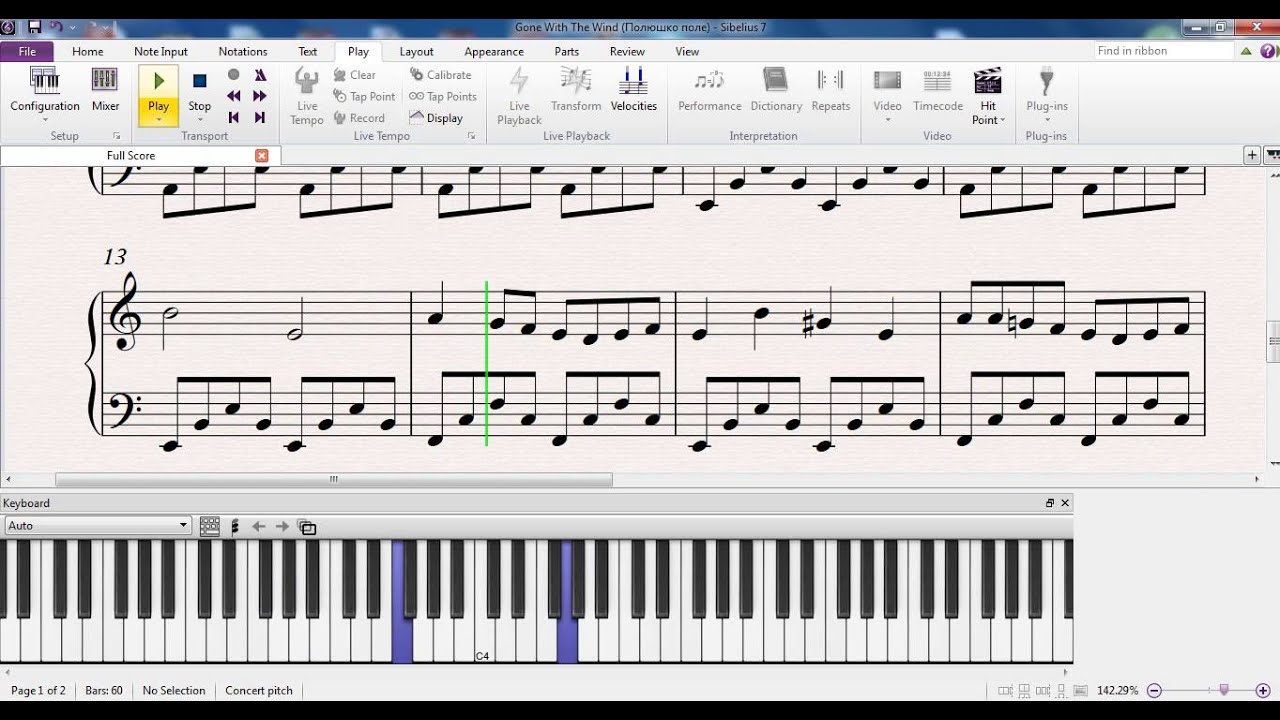
Task: Expand the Video dropdown arrow
Action: point(887,120)
